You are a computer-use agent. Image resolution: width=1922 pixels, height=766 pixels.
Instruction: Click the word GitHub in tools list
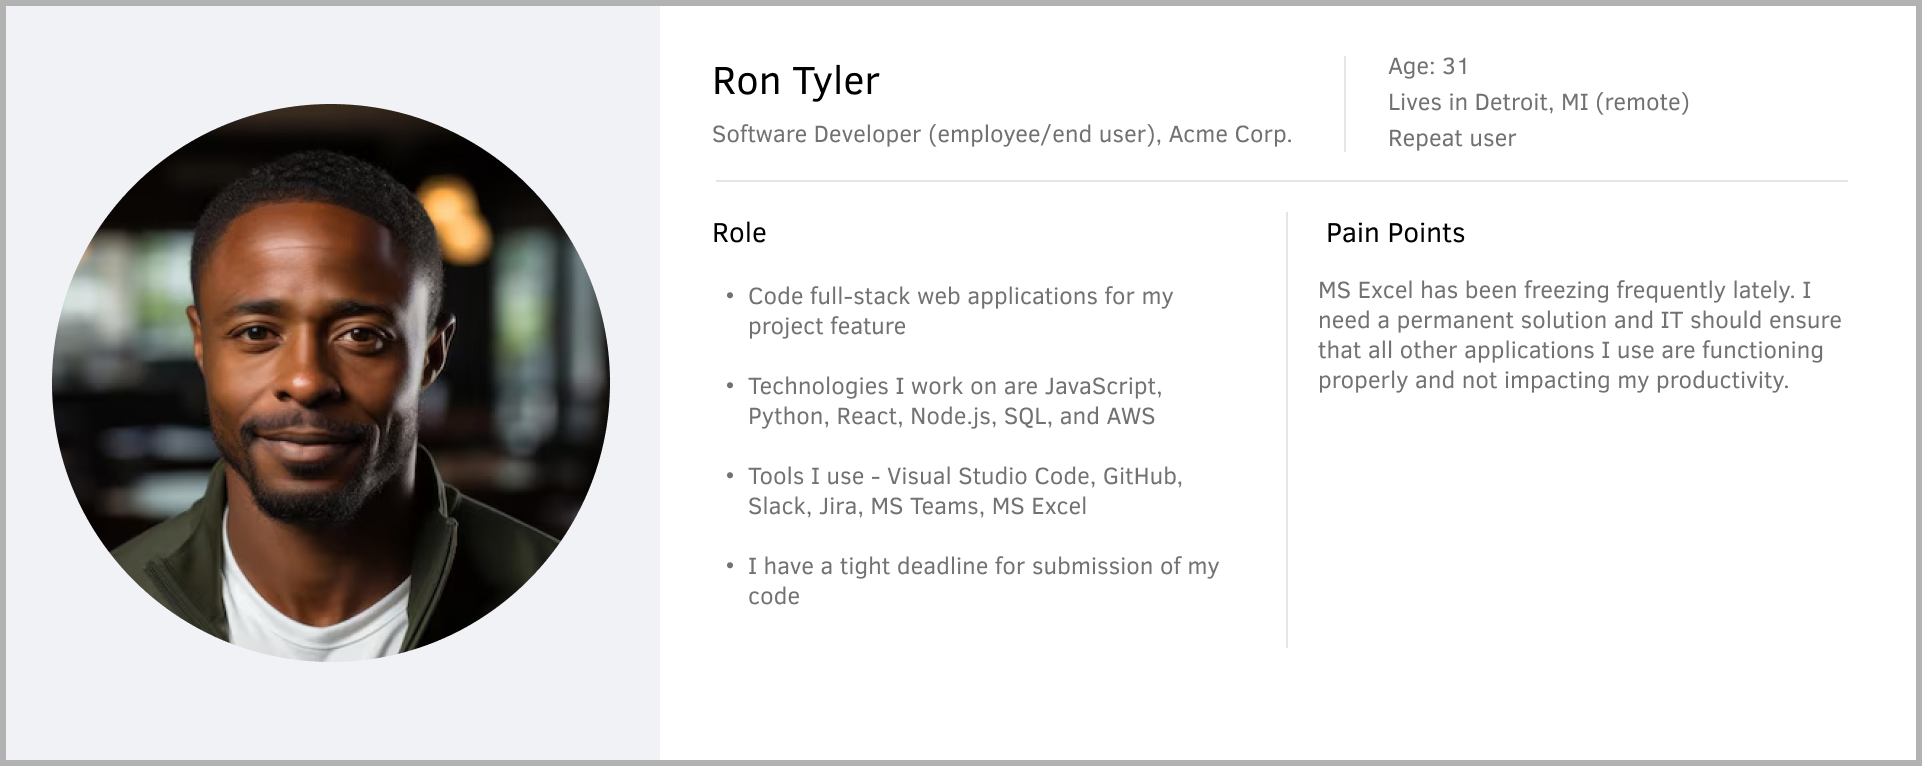point(1140,476)
